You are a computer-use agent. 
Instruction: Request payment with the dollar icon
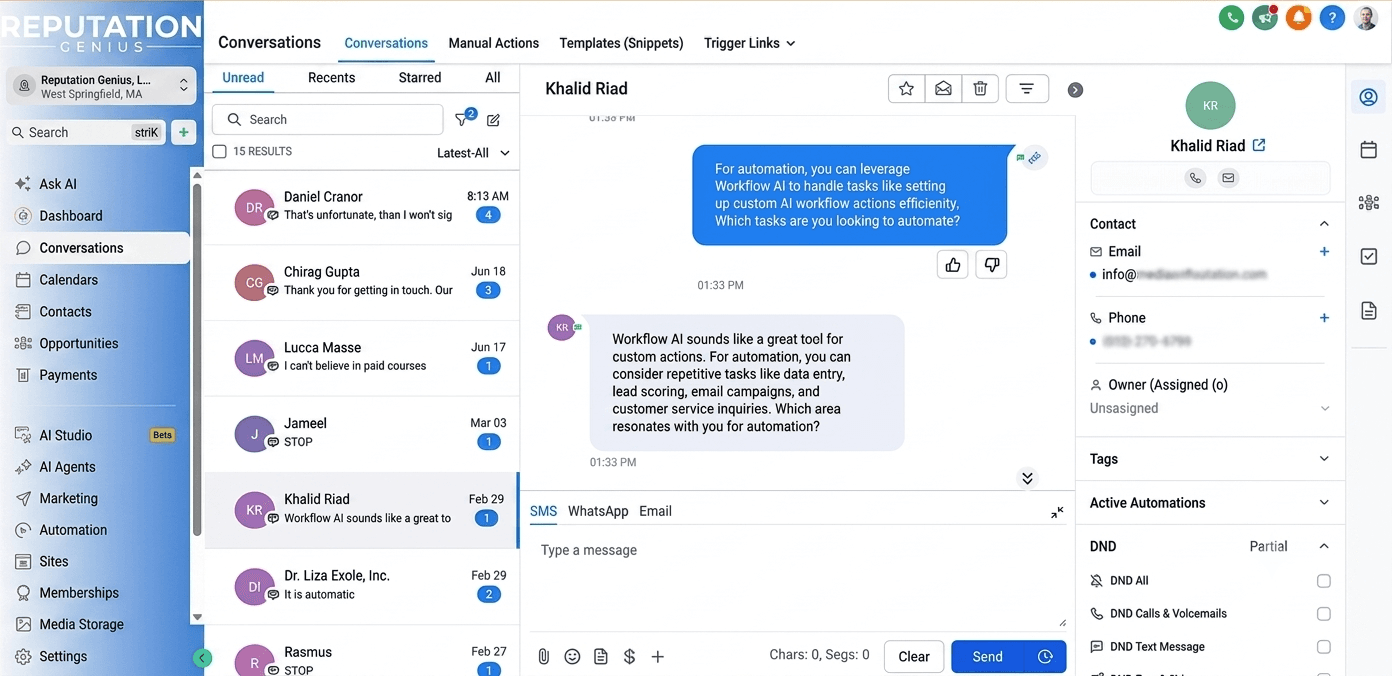click(629, 657)
